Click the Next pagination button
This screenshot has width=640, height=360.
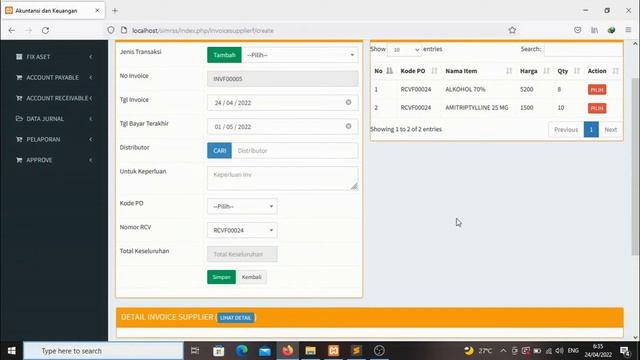(x=611, y=129)
